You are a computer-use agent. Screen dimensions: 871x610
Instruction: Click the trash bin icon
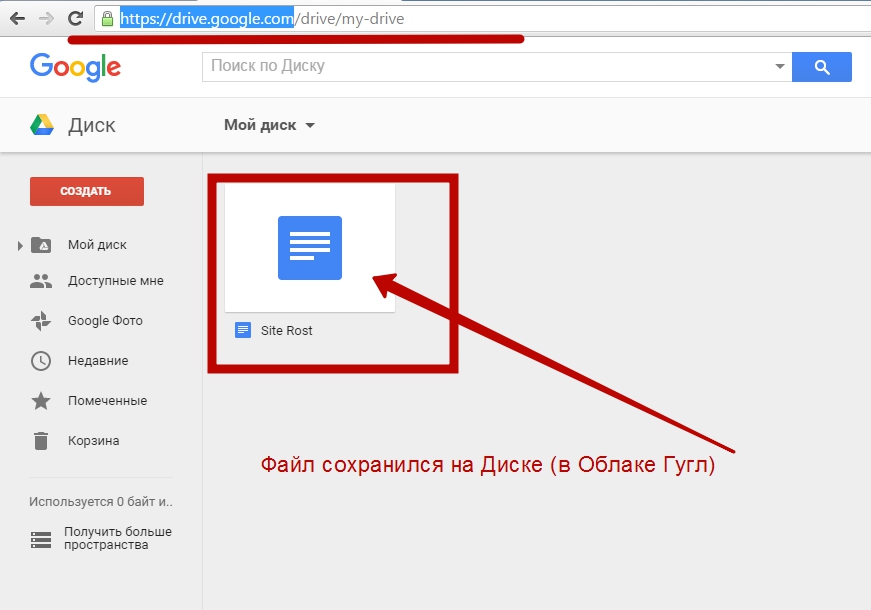(x=41, y=441)
